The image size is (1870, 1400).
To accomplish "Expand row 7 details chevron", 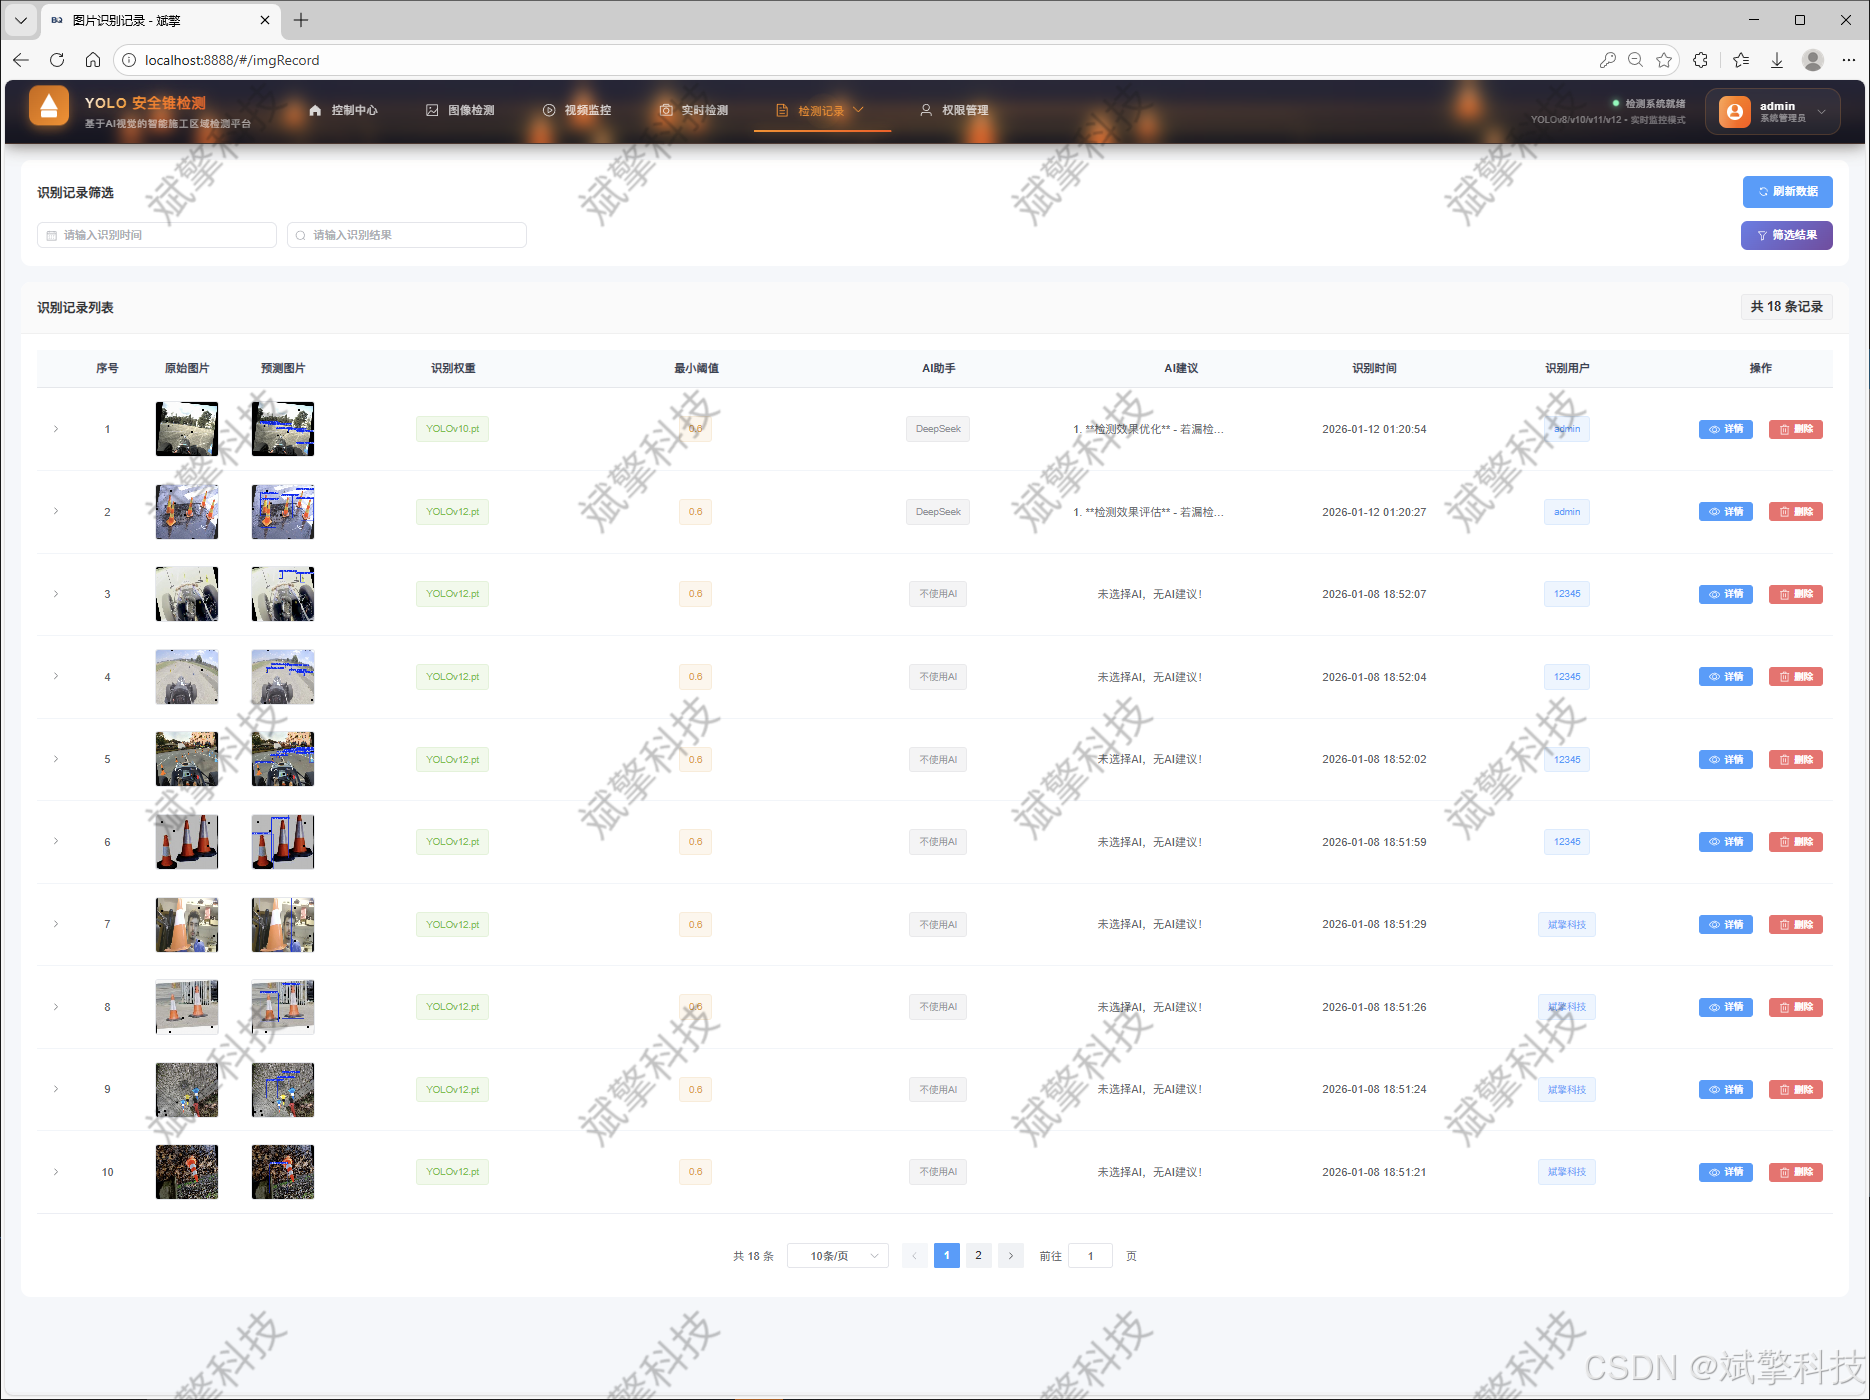I will (56, 924).
